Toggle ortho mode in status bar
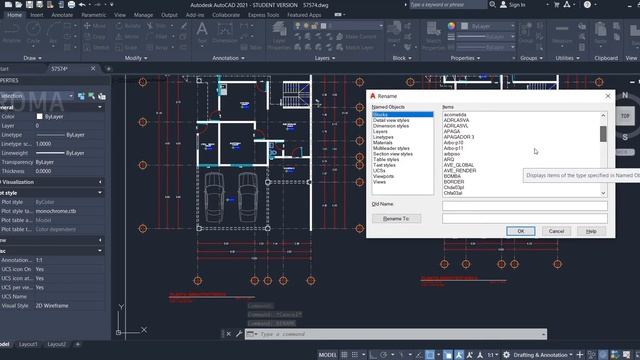This screenshot has width=640, height=360. pyautogui.click(x=373, y=355)
